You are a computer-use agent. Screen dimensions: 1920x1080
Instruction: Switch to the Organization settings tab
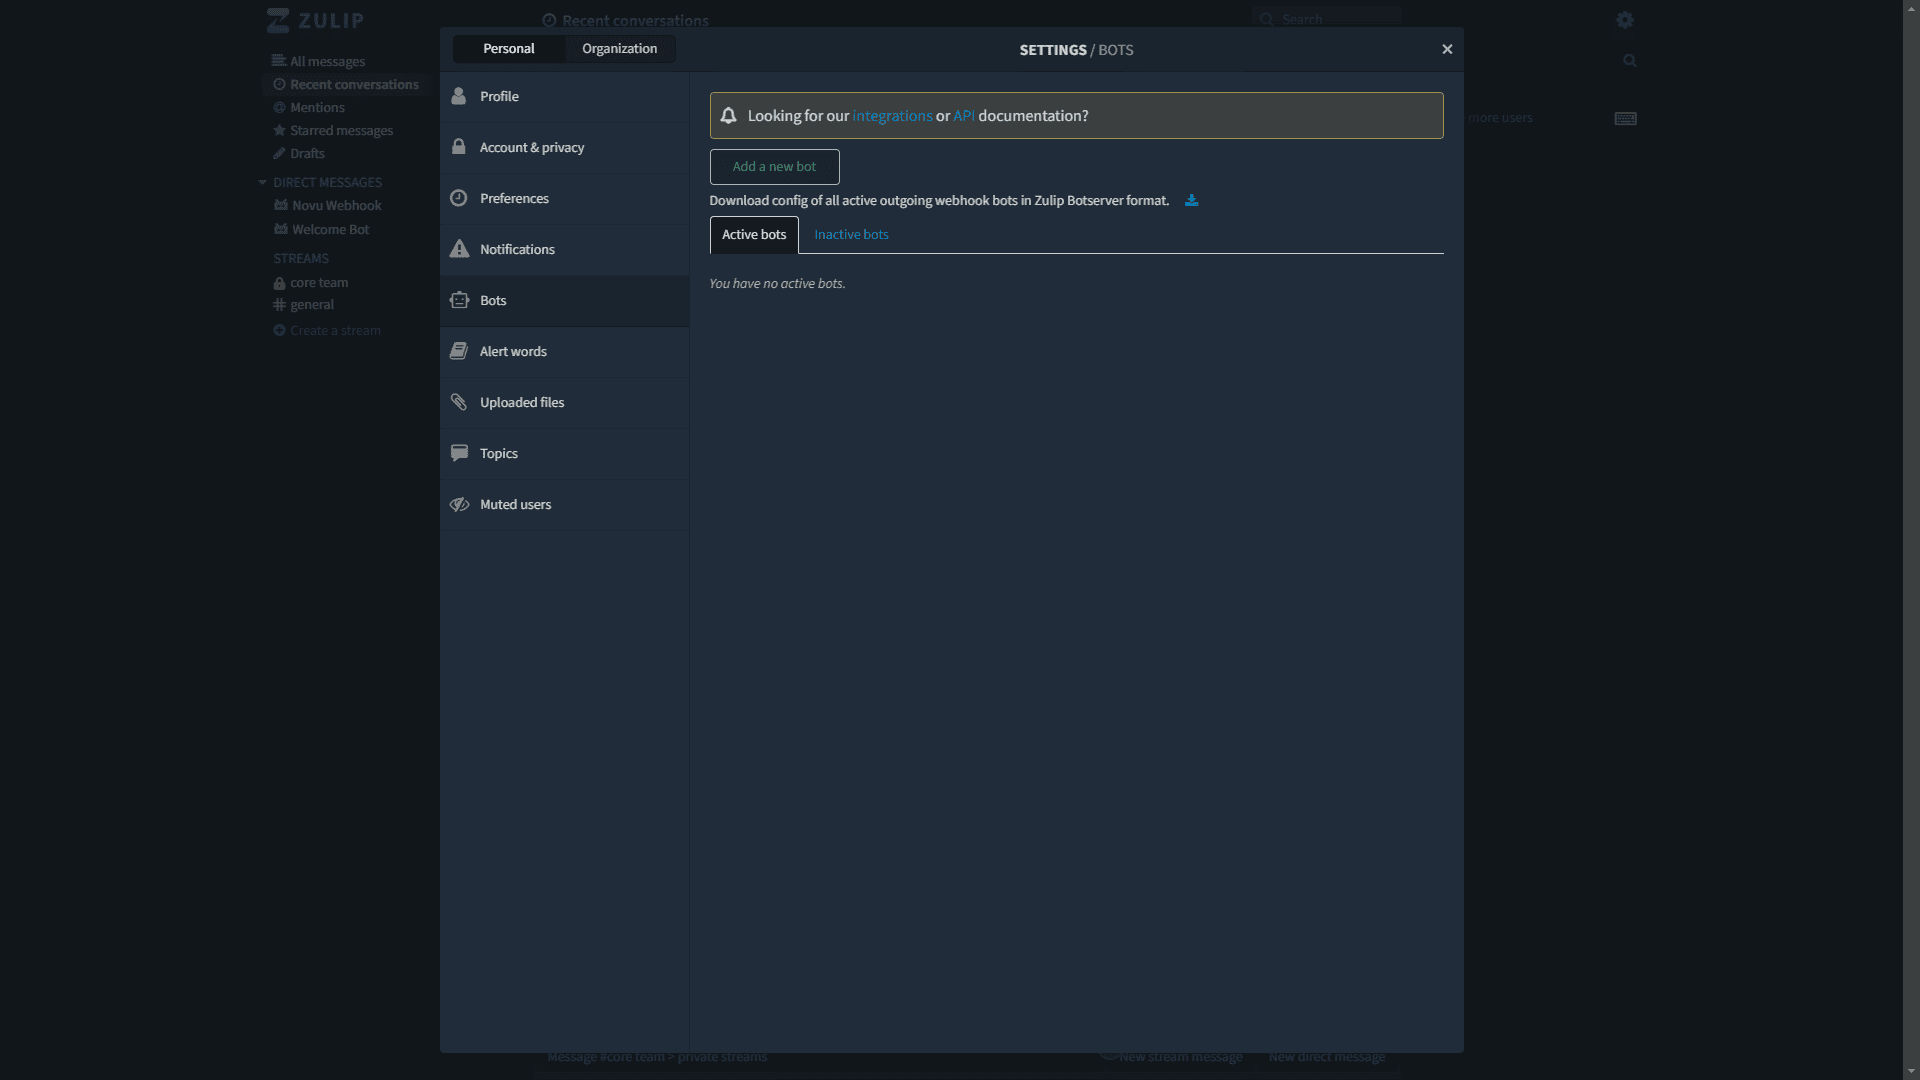tap(620, 49)
